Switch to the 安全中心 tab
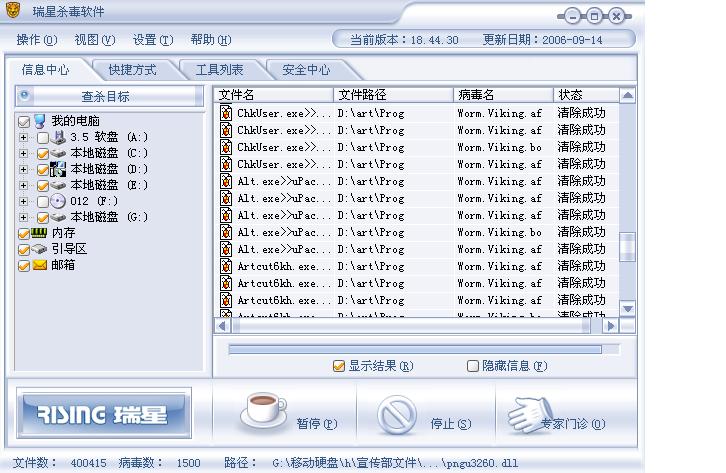Image resolution: width=726 pixels, height=473 pixels. click(306, 70)
